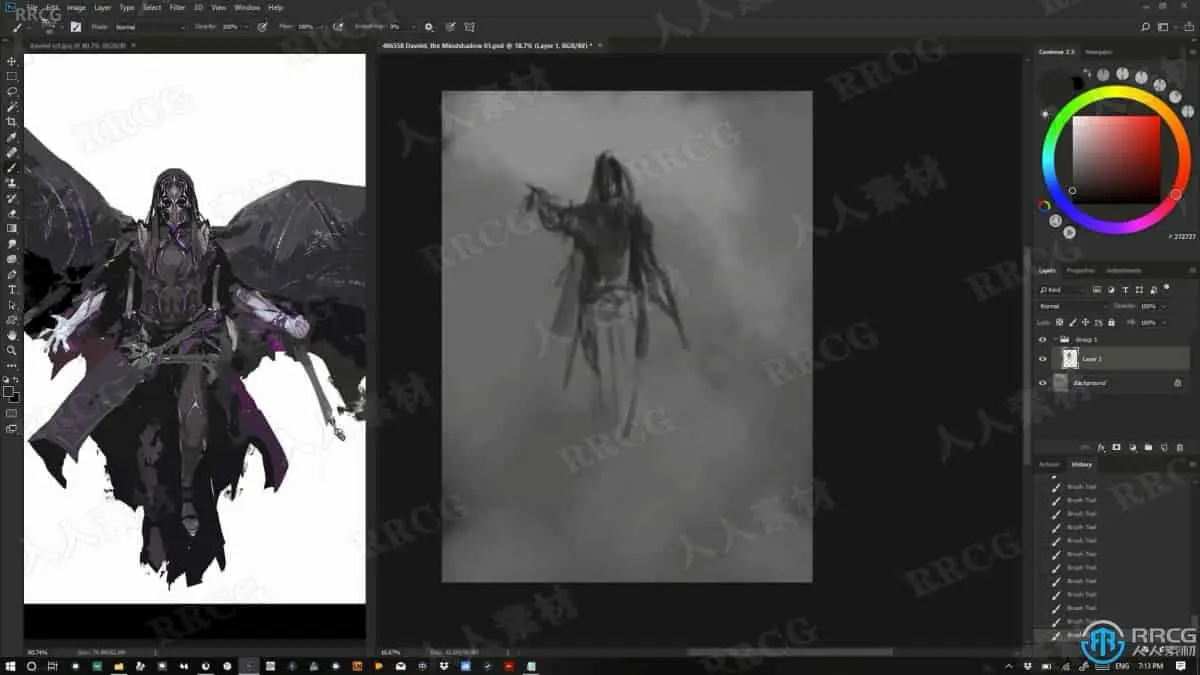Collapse the Group 1 folder arrow
Image resolution: width=1200 pixels, height=675 pixels.
[x=1055, y=340]
